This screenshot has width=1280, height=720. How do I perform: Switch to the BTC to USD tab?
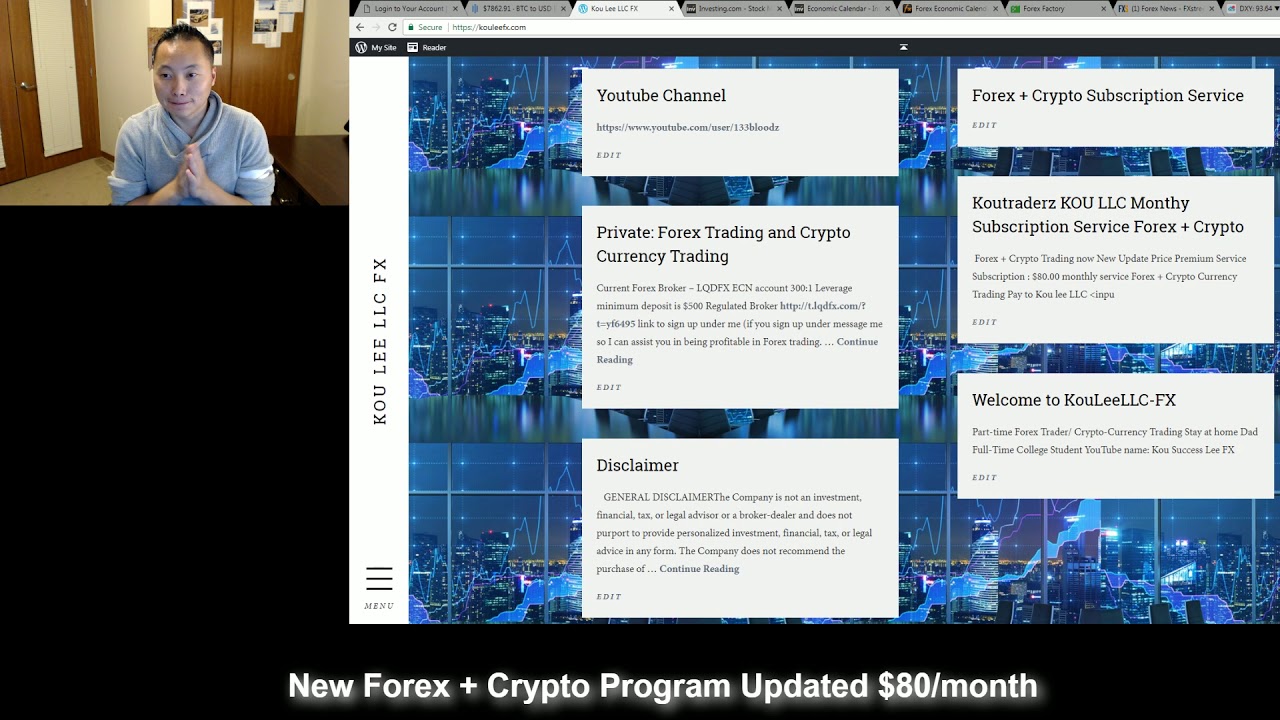517,8
